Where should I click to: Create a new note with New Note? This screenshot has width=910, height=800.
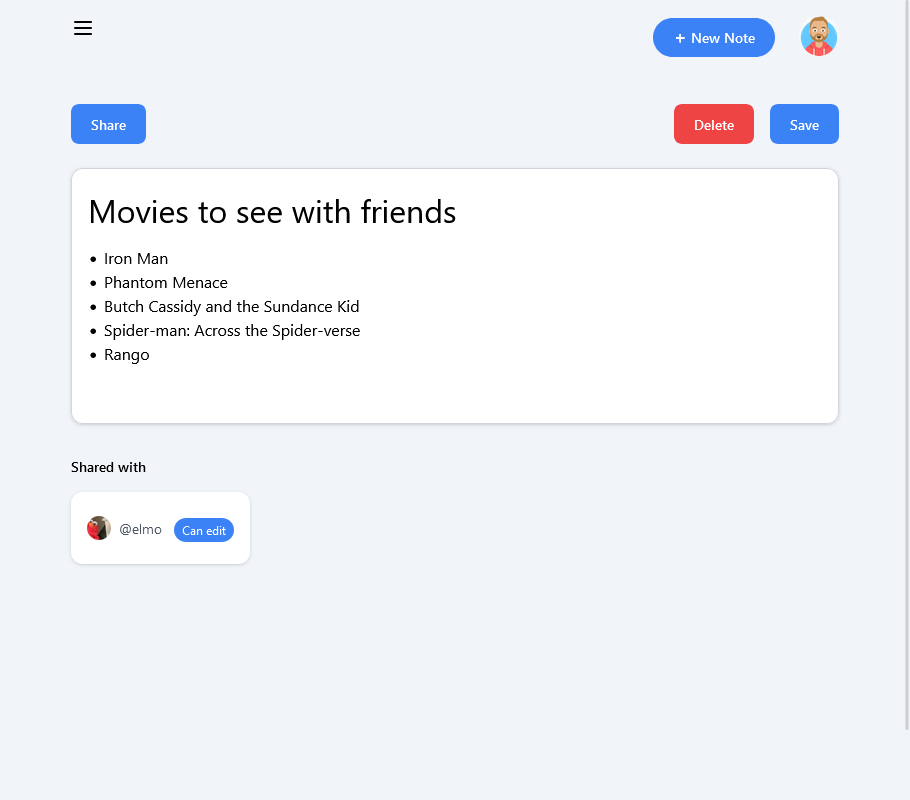coord(713,38)
